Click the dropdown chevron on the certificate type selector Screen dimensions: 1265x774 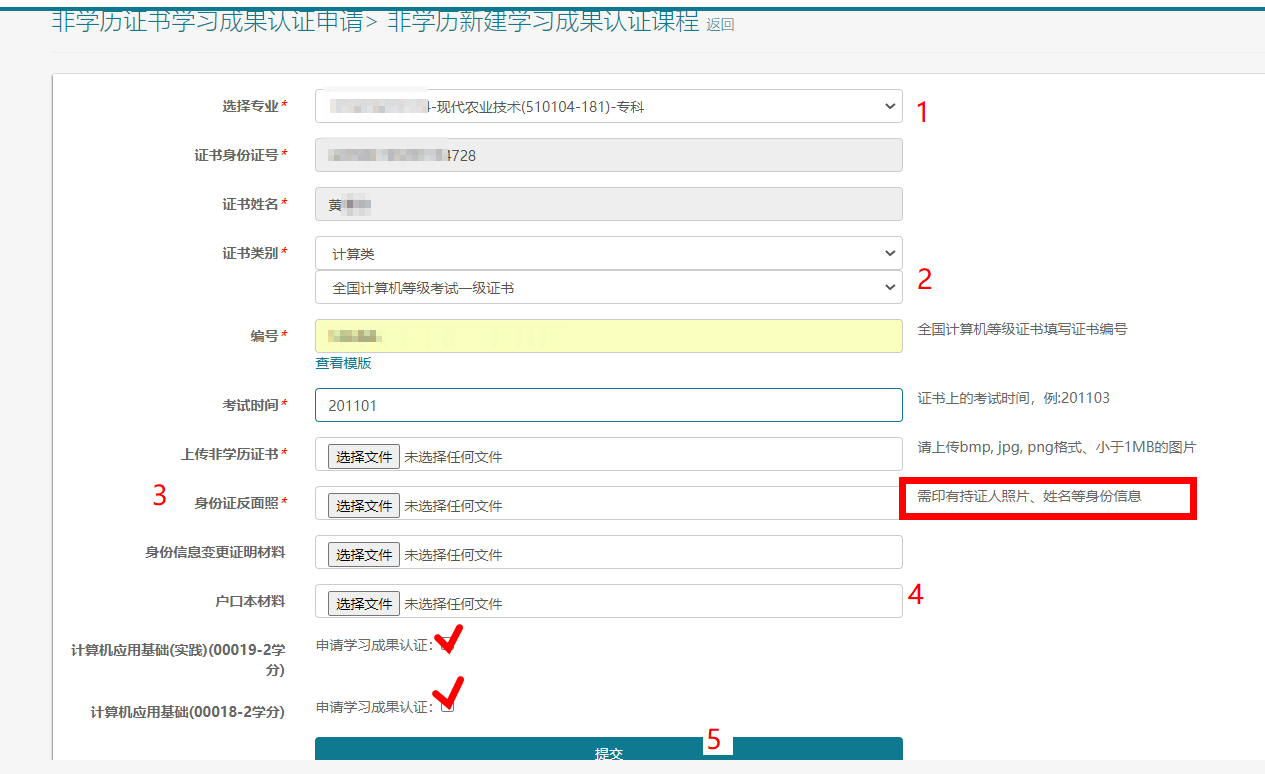pyautogui.click(x=888, y=253)
